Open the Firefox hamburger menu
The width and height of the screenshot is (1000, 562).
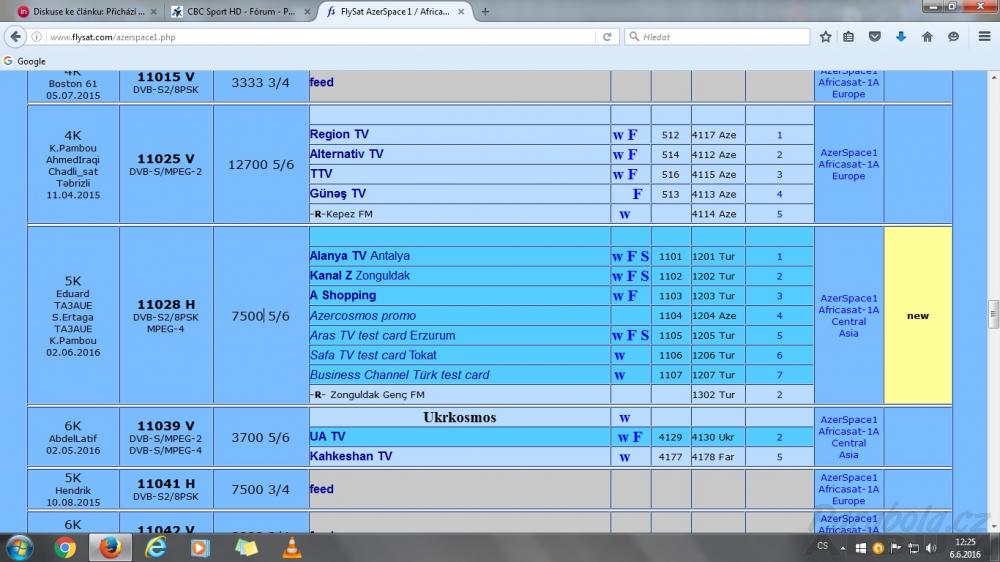click(x=984, y=37)
